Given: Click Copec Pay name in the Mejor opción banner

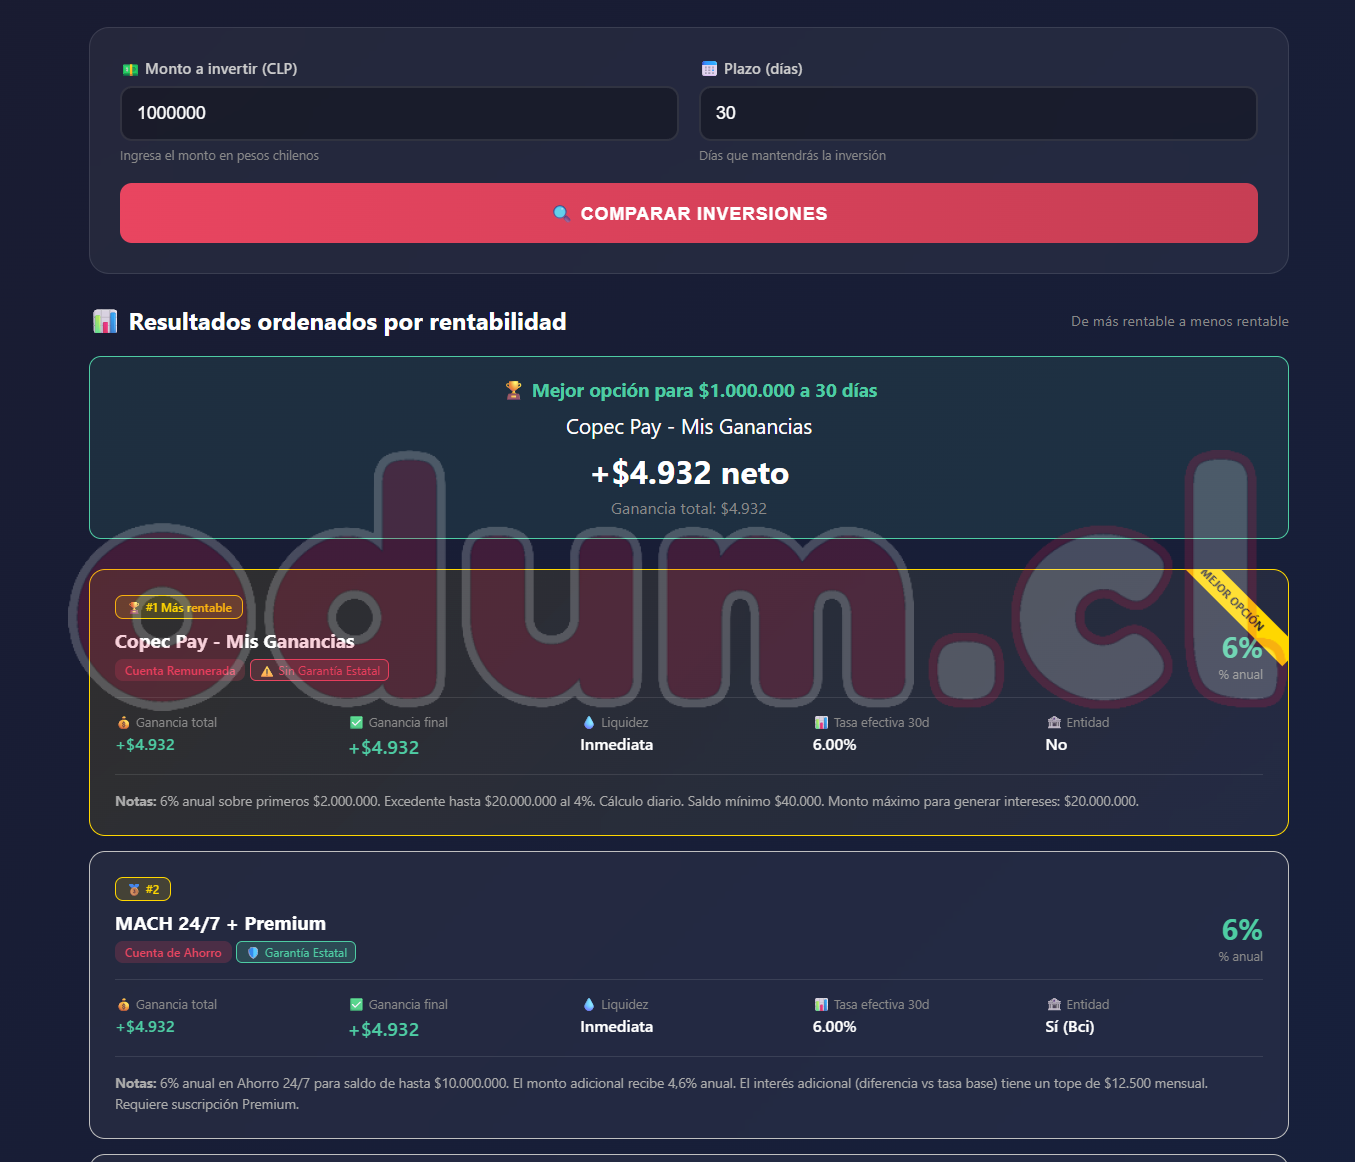Looking at the screenshot, I should [x=689, y=427].
